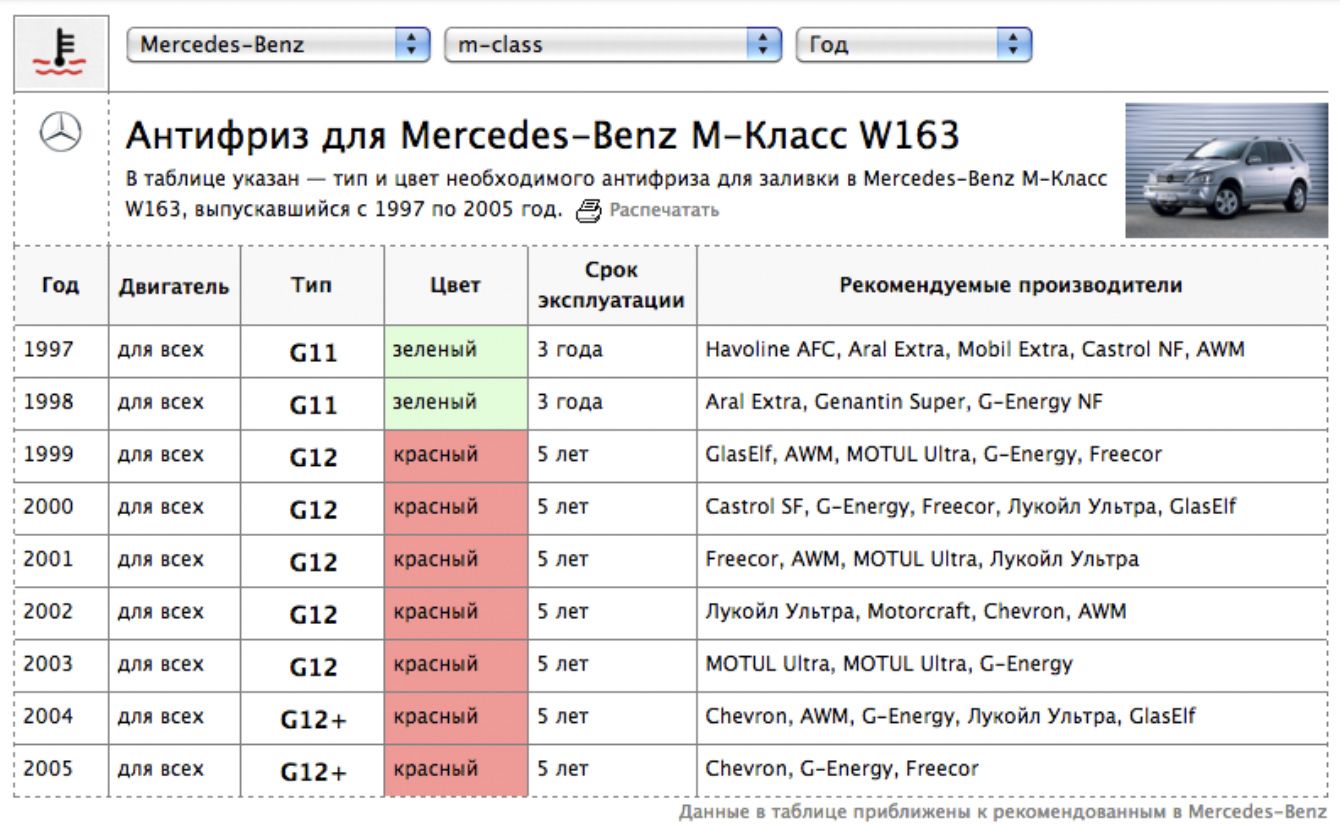Image resolution: width=1340 pixels, height=830 pixels.
Task: Click the footnote about Mercedes-Benz recommended data
Action: click(x=1003, y=811)
